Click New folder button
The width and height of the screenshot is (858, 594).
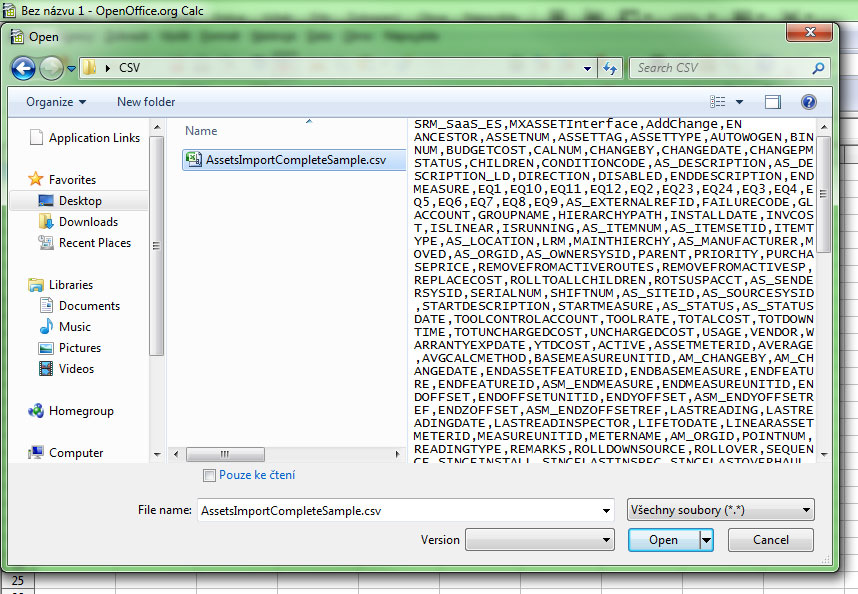pos(146,102)
